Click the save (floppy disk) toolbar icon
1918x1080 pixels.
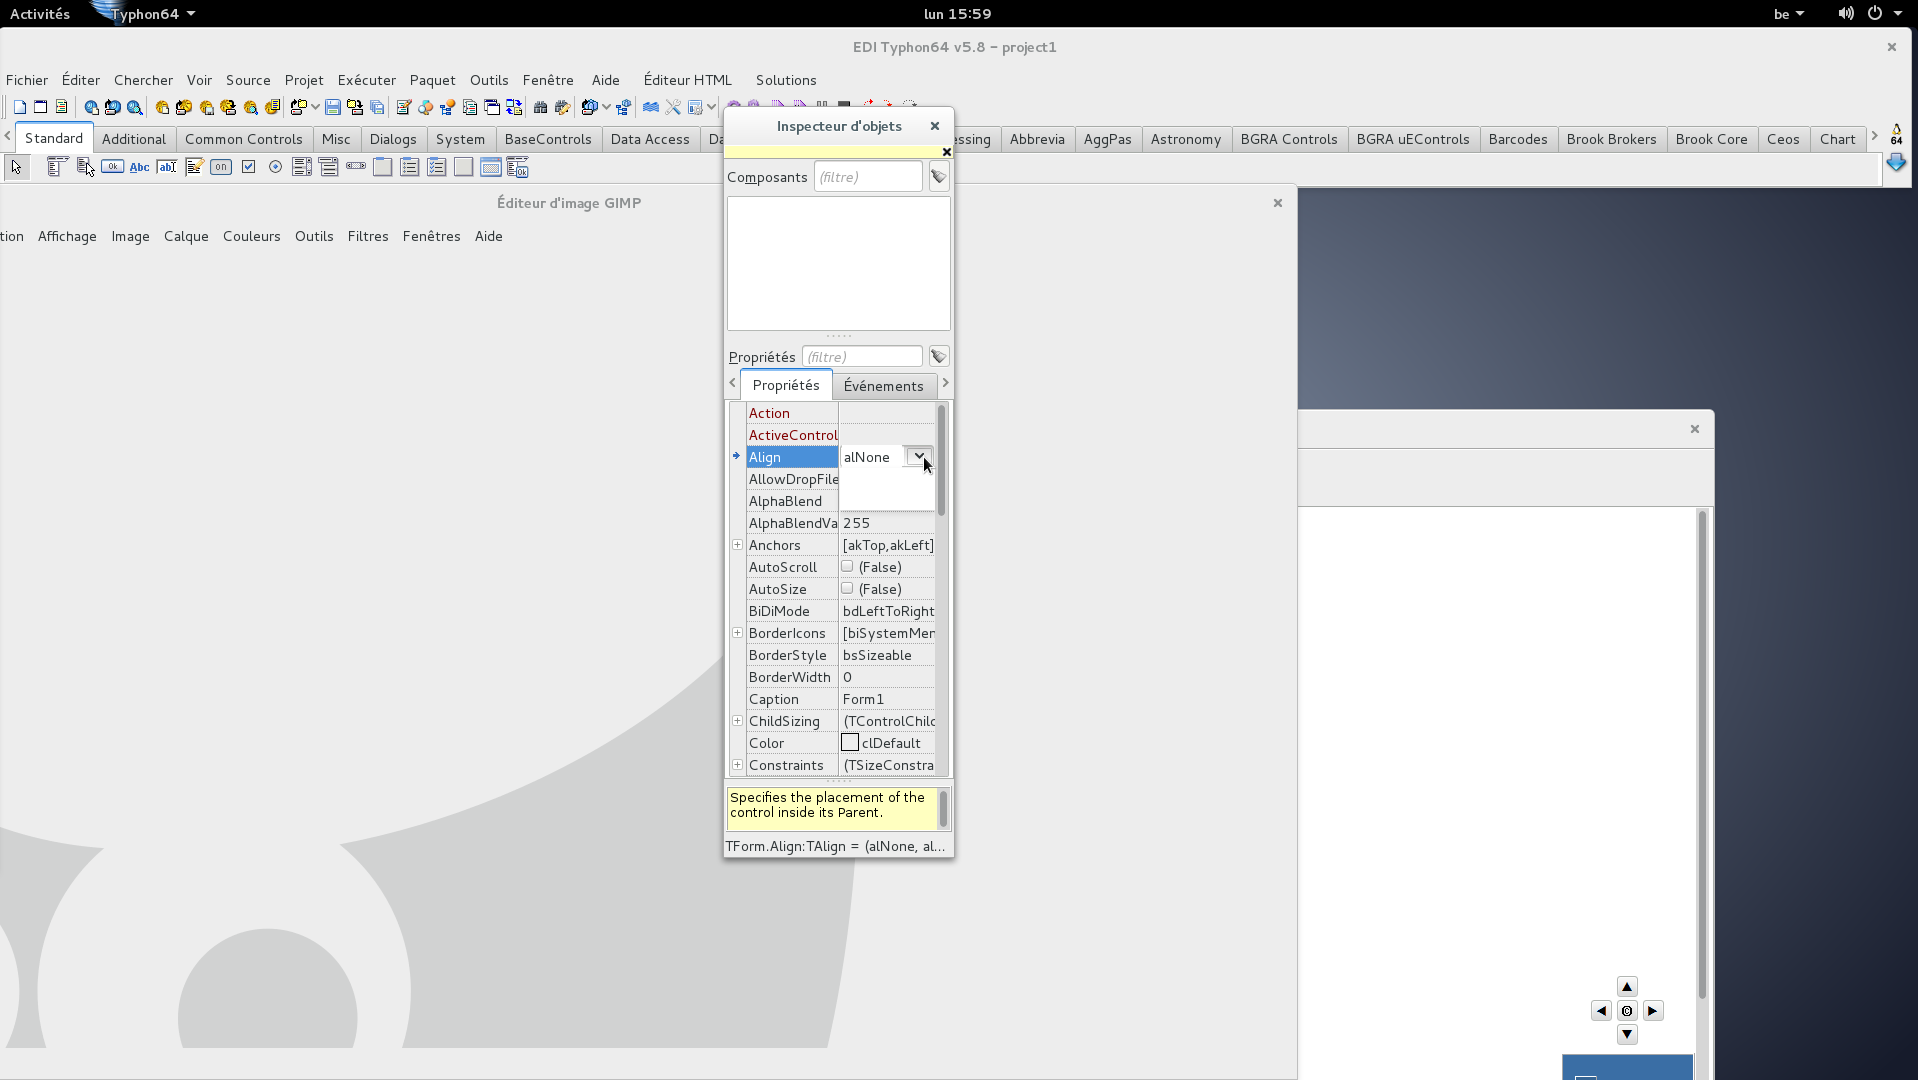click(x=333, y=107)
